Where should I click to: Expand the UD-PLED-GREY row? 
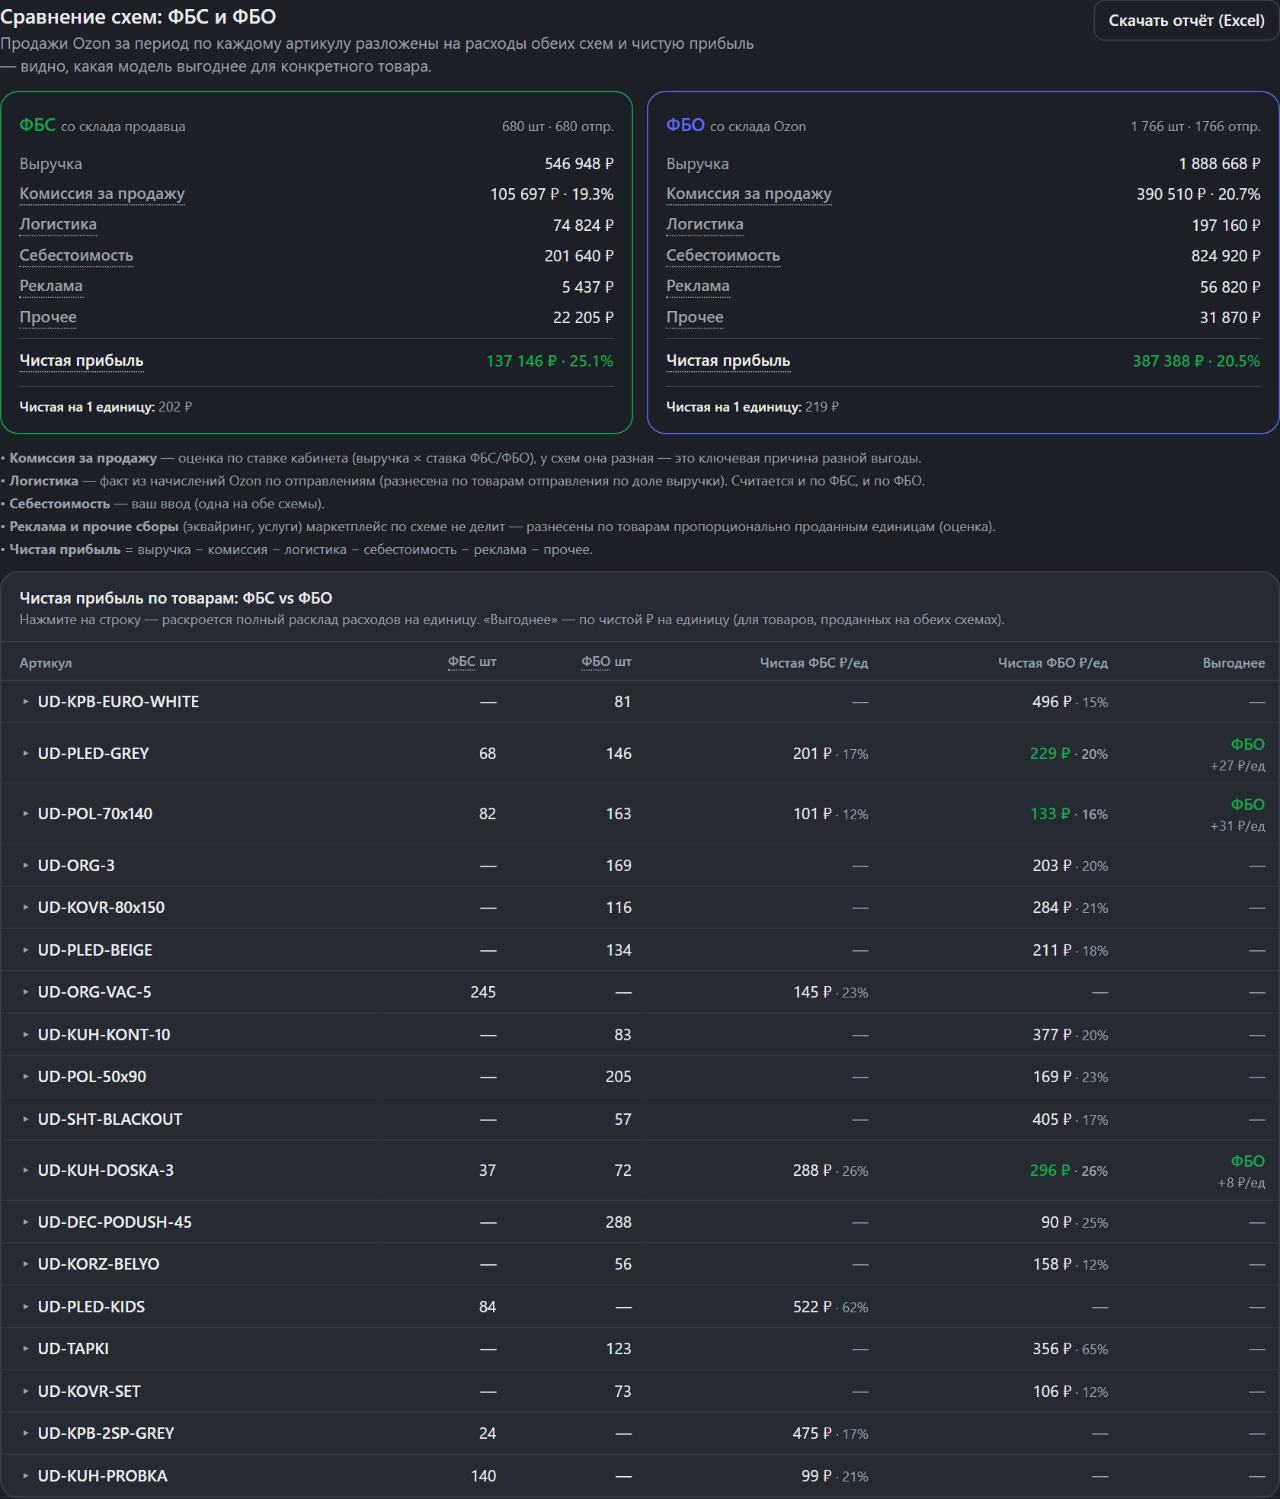640,753
